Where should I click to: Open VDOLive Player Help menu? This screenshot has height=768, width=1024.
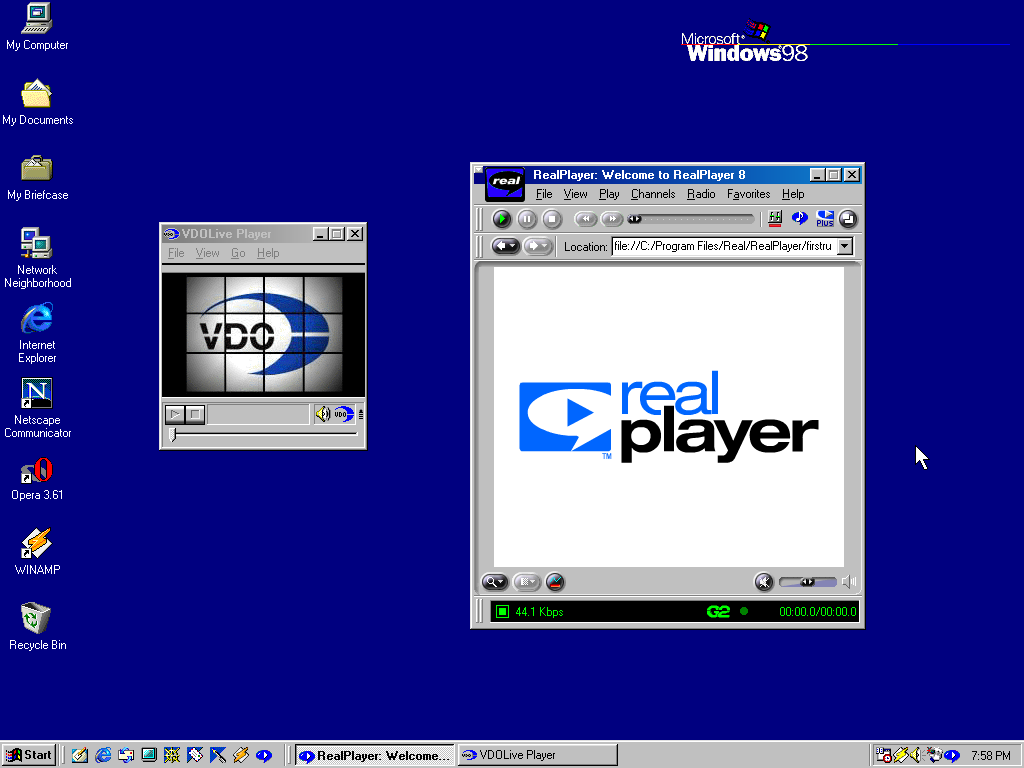point(268,253)
